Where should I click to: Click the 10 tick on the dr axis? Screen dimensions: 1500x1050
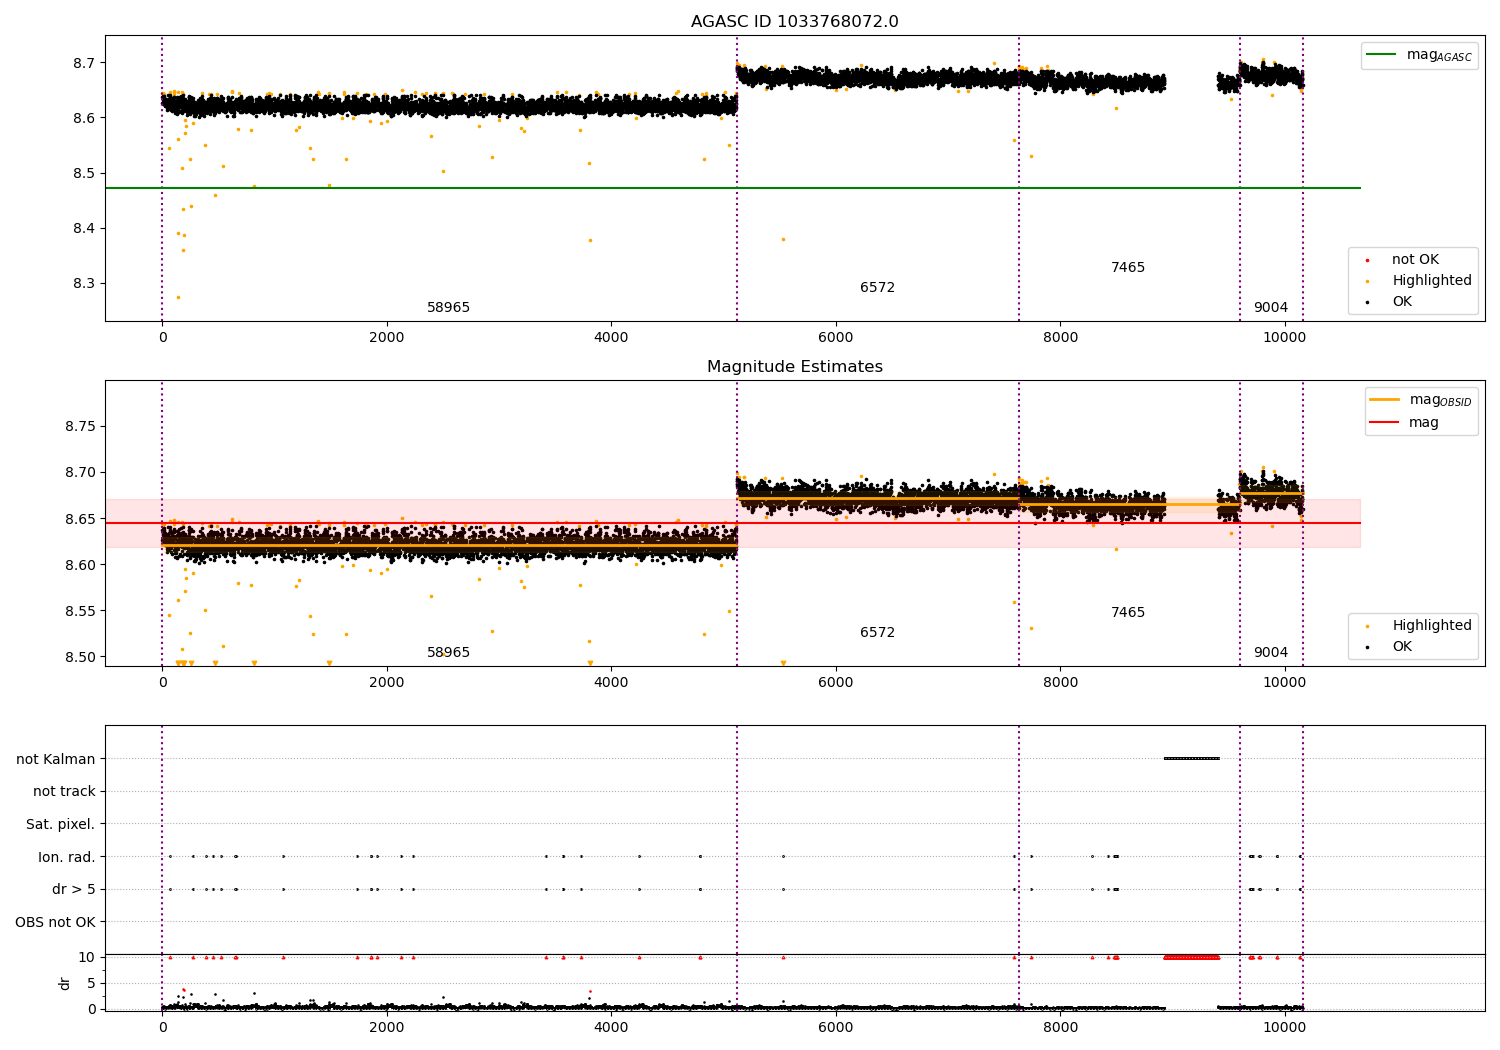coord(87,957)
